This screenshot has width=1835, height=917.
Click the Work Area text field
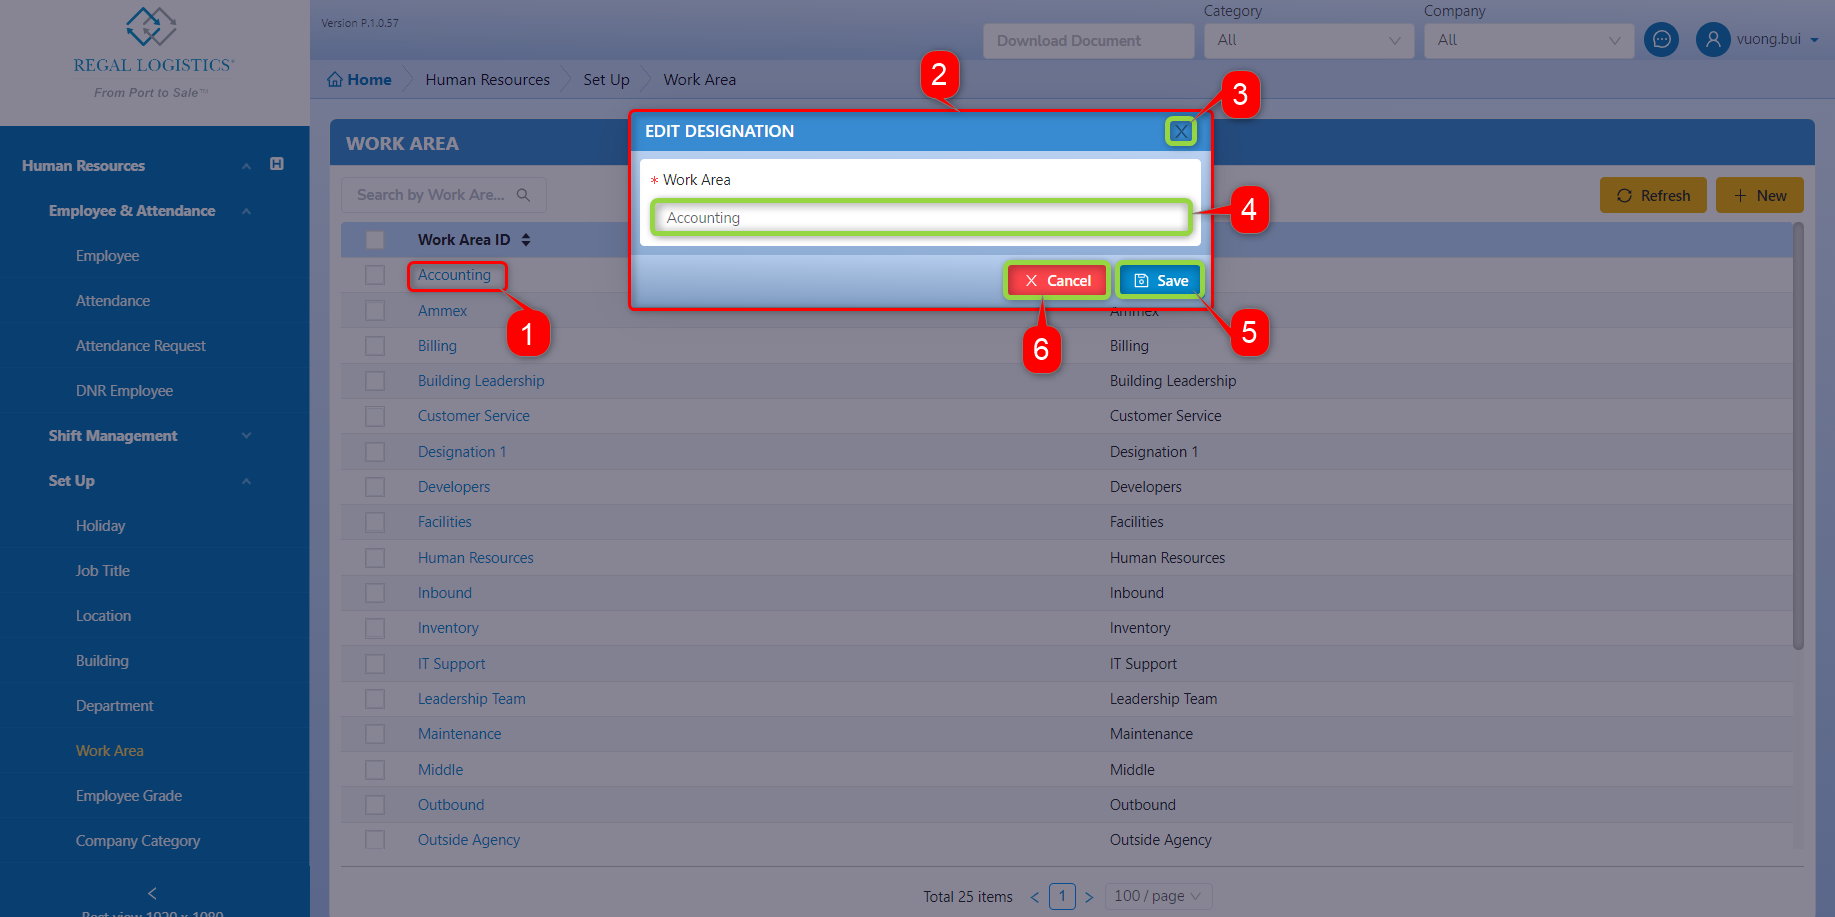click(x=921, y=217)
